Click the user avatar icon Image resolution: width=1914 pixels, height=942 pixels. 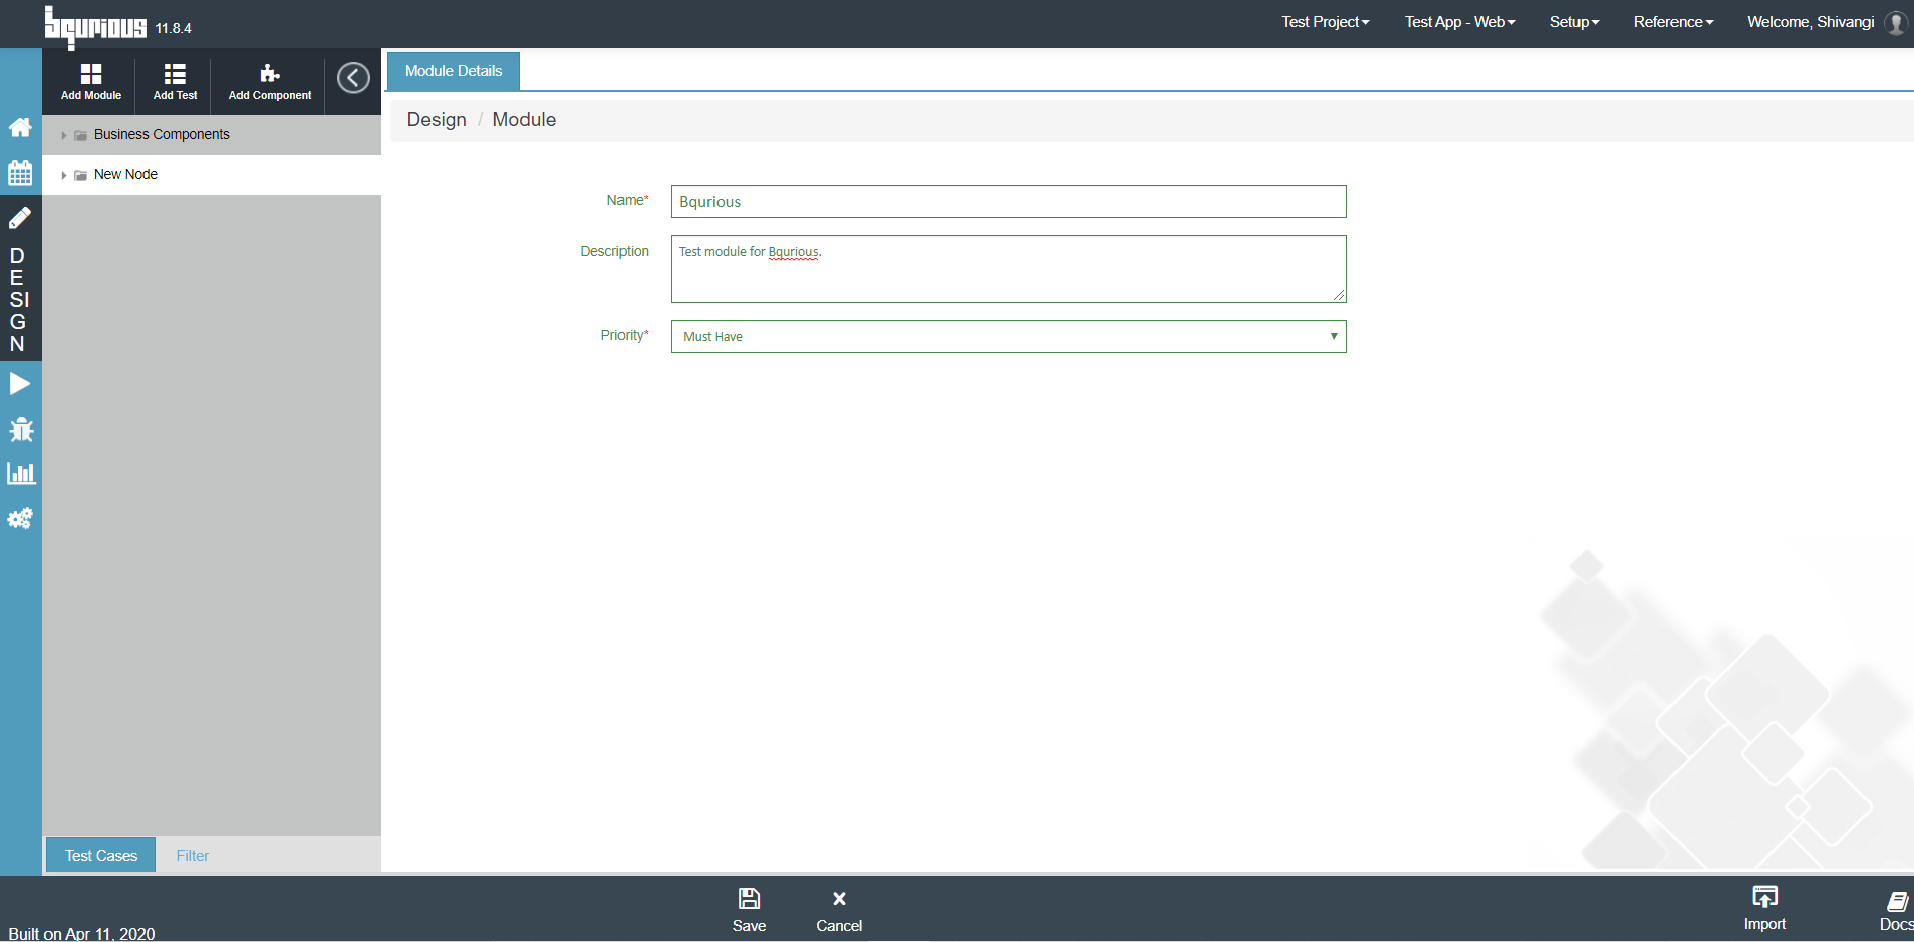(1896, 22)
